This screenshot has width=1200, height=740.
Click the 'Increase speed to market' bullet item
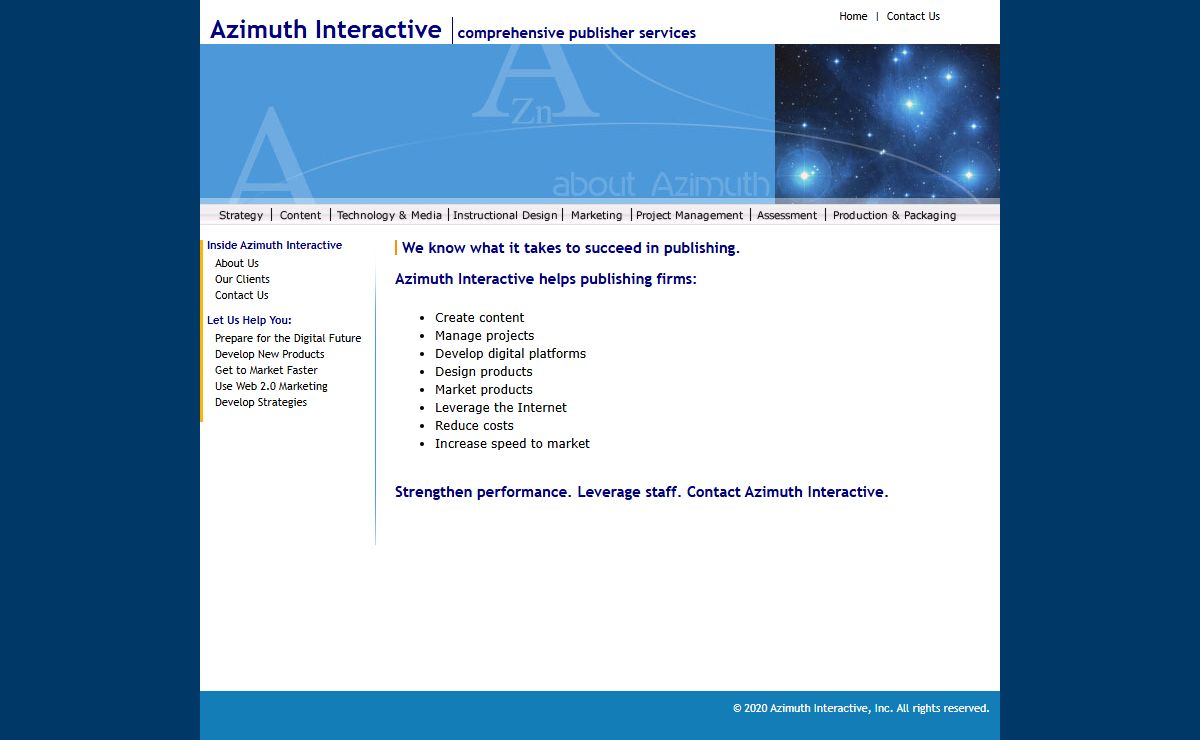[512, 444]
